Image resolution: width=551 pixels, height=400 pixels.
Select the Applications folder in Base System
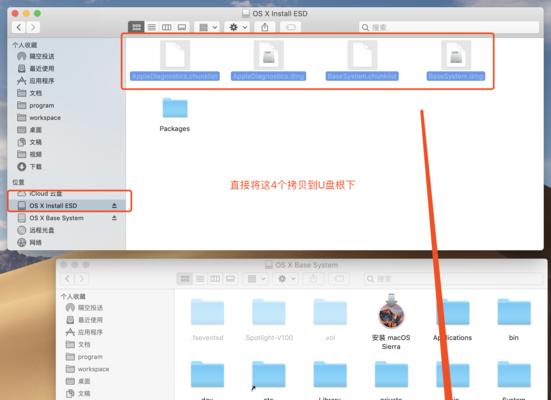click(453, 320)
